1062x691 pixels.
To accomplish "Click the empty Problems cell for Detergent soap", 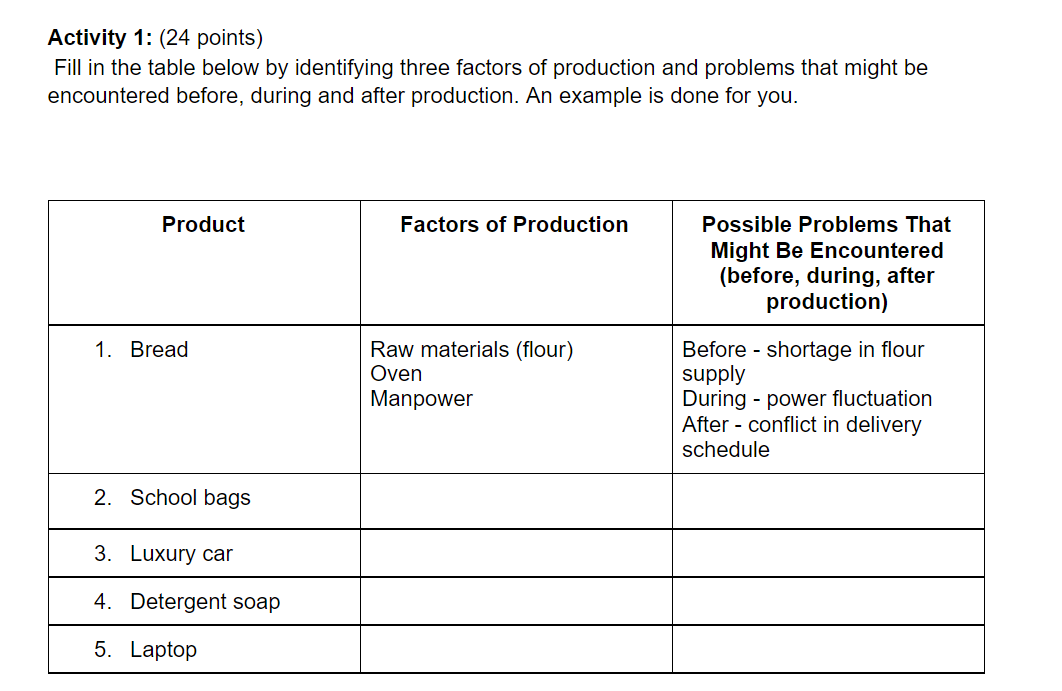I will [828, 601].
